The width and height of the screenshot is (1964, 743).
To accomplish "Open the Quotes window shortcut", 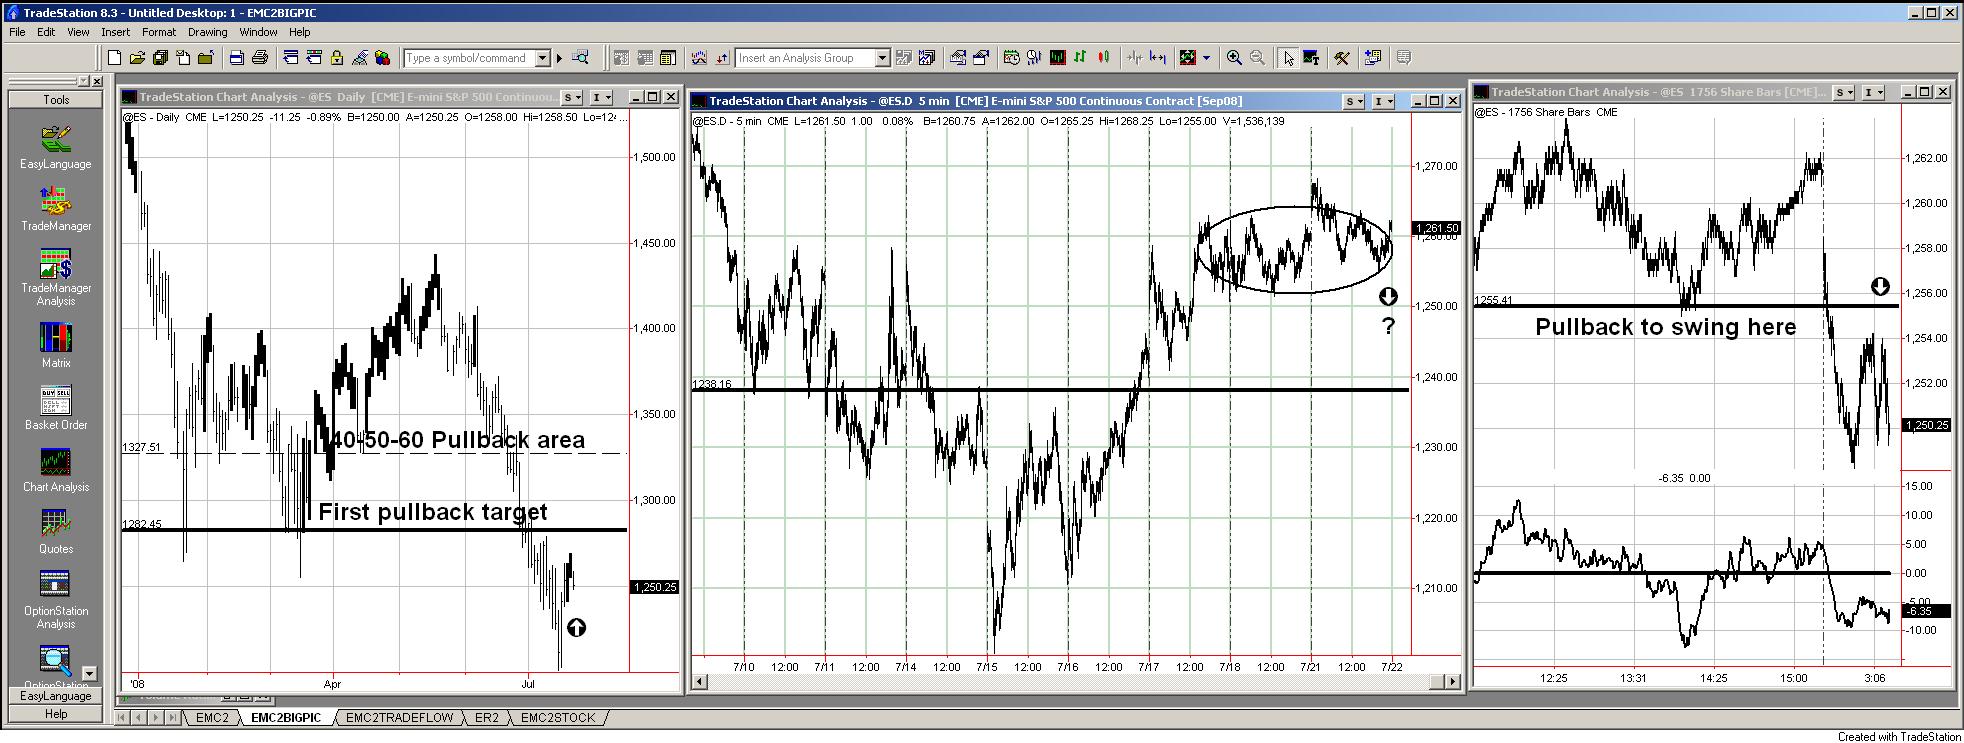I will 56,531.
